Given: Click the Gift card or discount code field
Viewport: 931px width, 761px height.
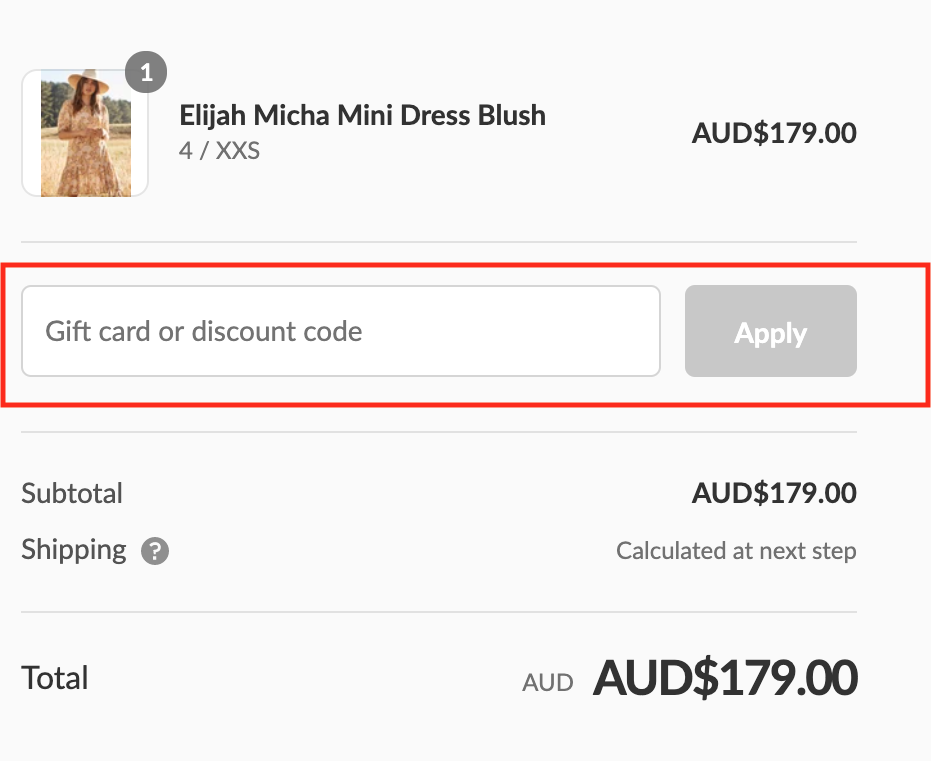Looking at the screenshot, I should 340,331.
